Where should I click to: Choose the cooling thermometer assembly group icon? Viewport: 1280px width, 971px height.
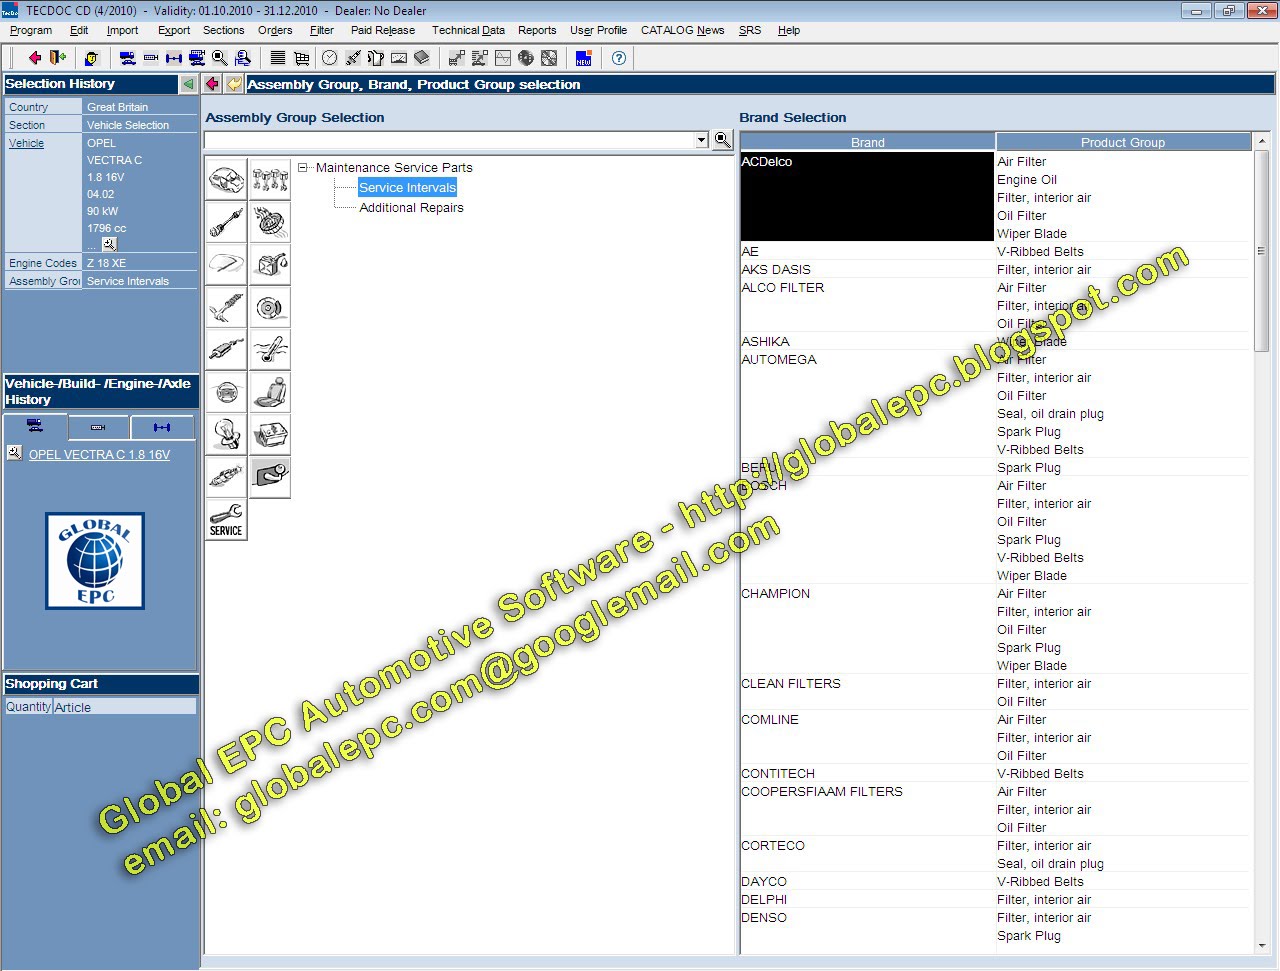[270, 350]
